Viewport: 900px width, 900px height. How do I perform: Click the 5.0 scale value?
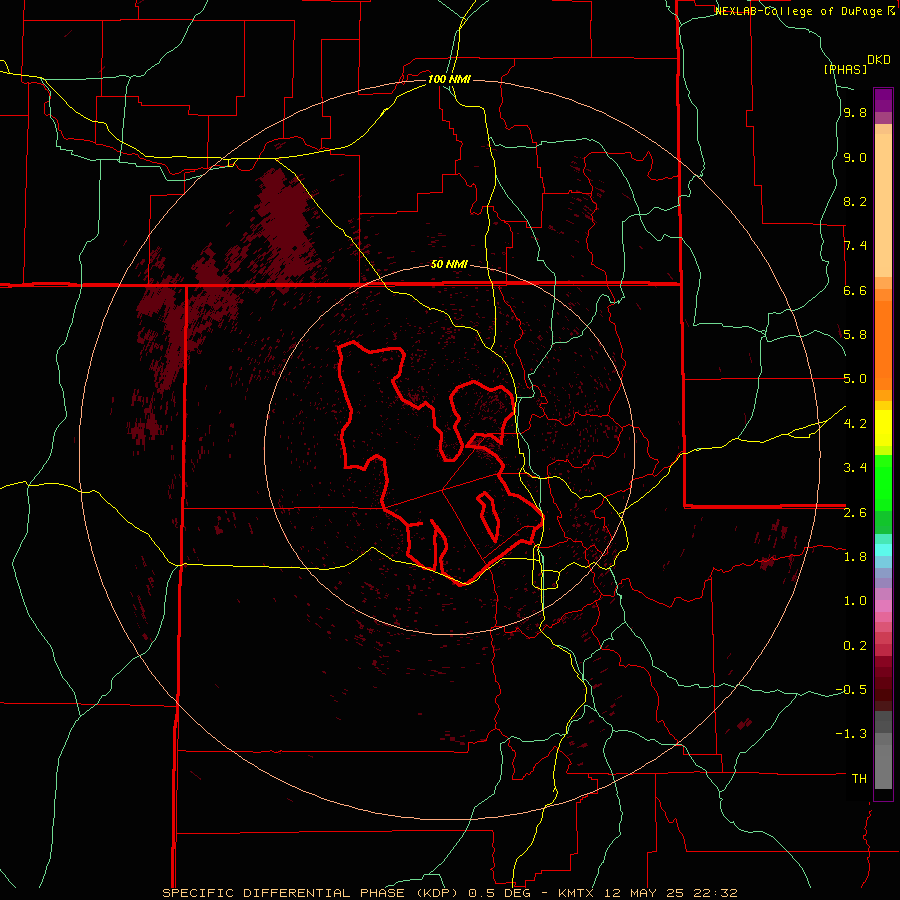coord(855,379)
